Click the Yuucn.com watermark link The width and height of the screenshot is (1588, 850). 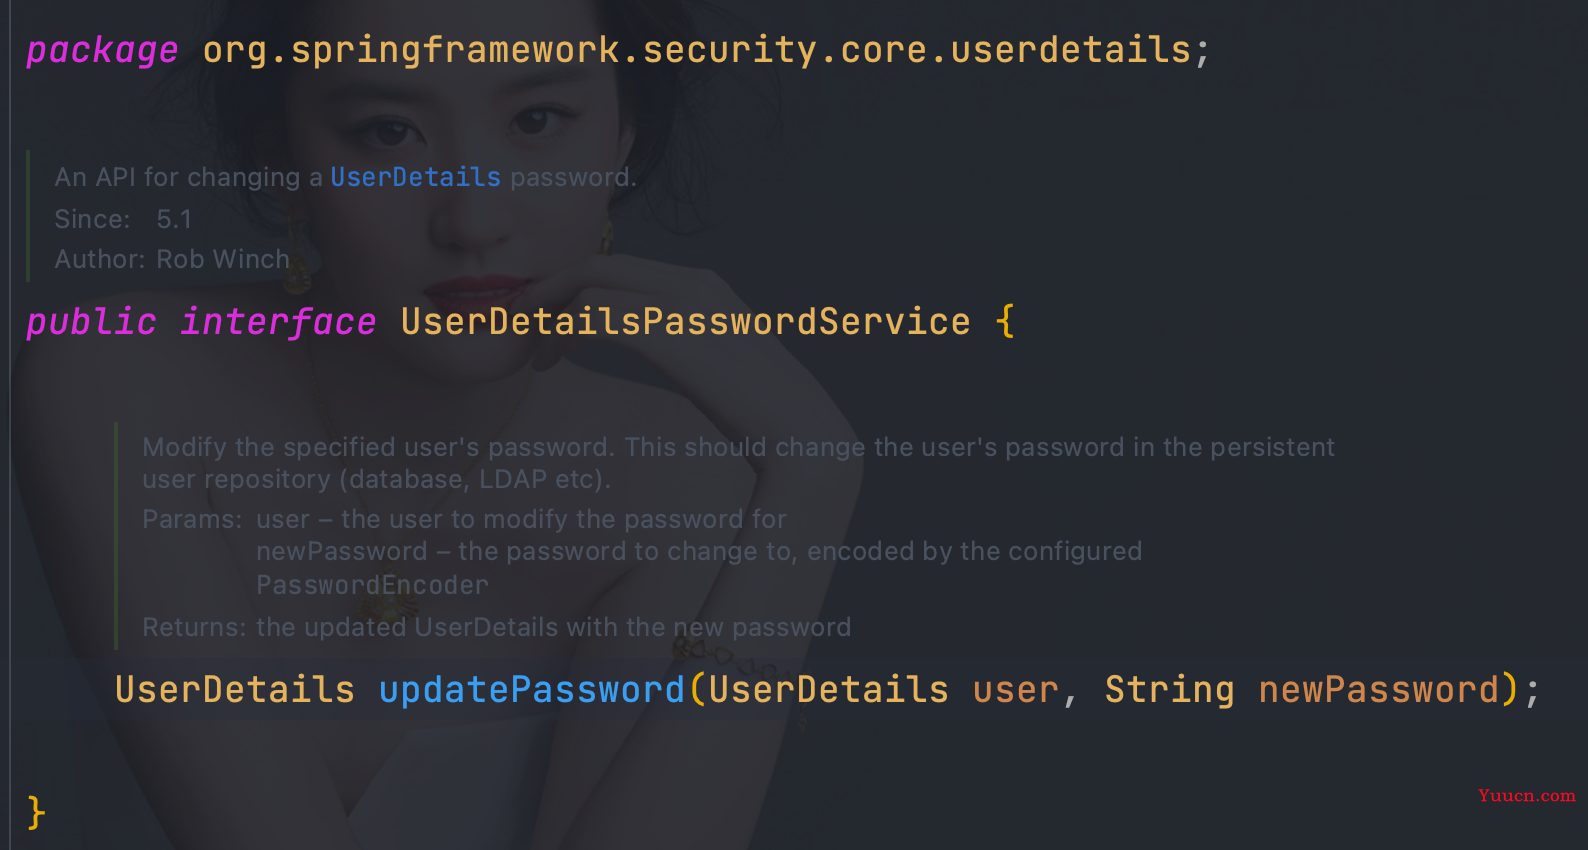(1526, 796)
